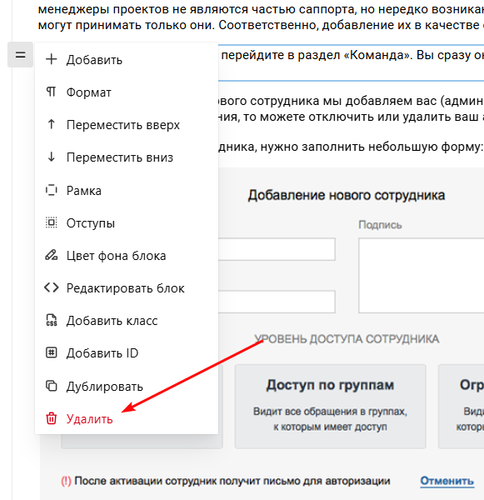The image size is (484, 500).
Task: Click the block handle menu button
Action: pyautogui.click(x=20, y=55)
